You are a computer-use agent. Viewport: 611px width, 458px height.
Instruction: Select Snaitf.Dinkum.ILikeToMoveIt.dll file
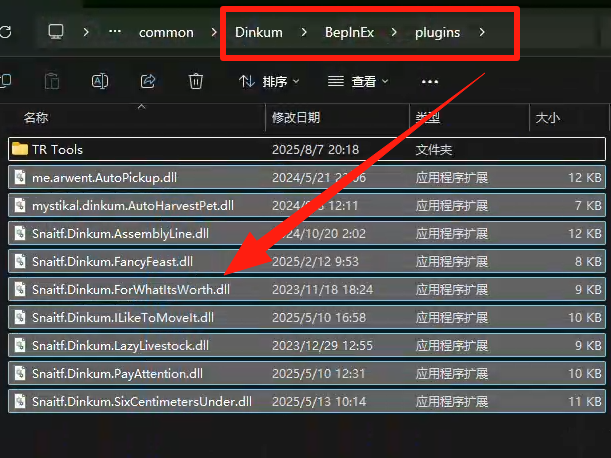pos(307,318)
